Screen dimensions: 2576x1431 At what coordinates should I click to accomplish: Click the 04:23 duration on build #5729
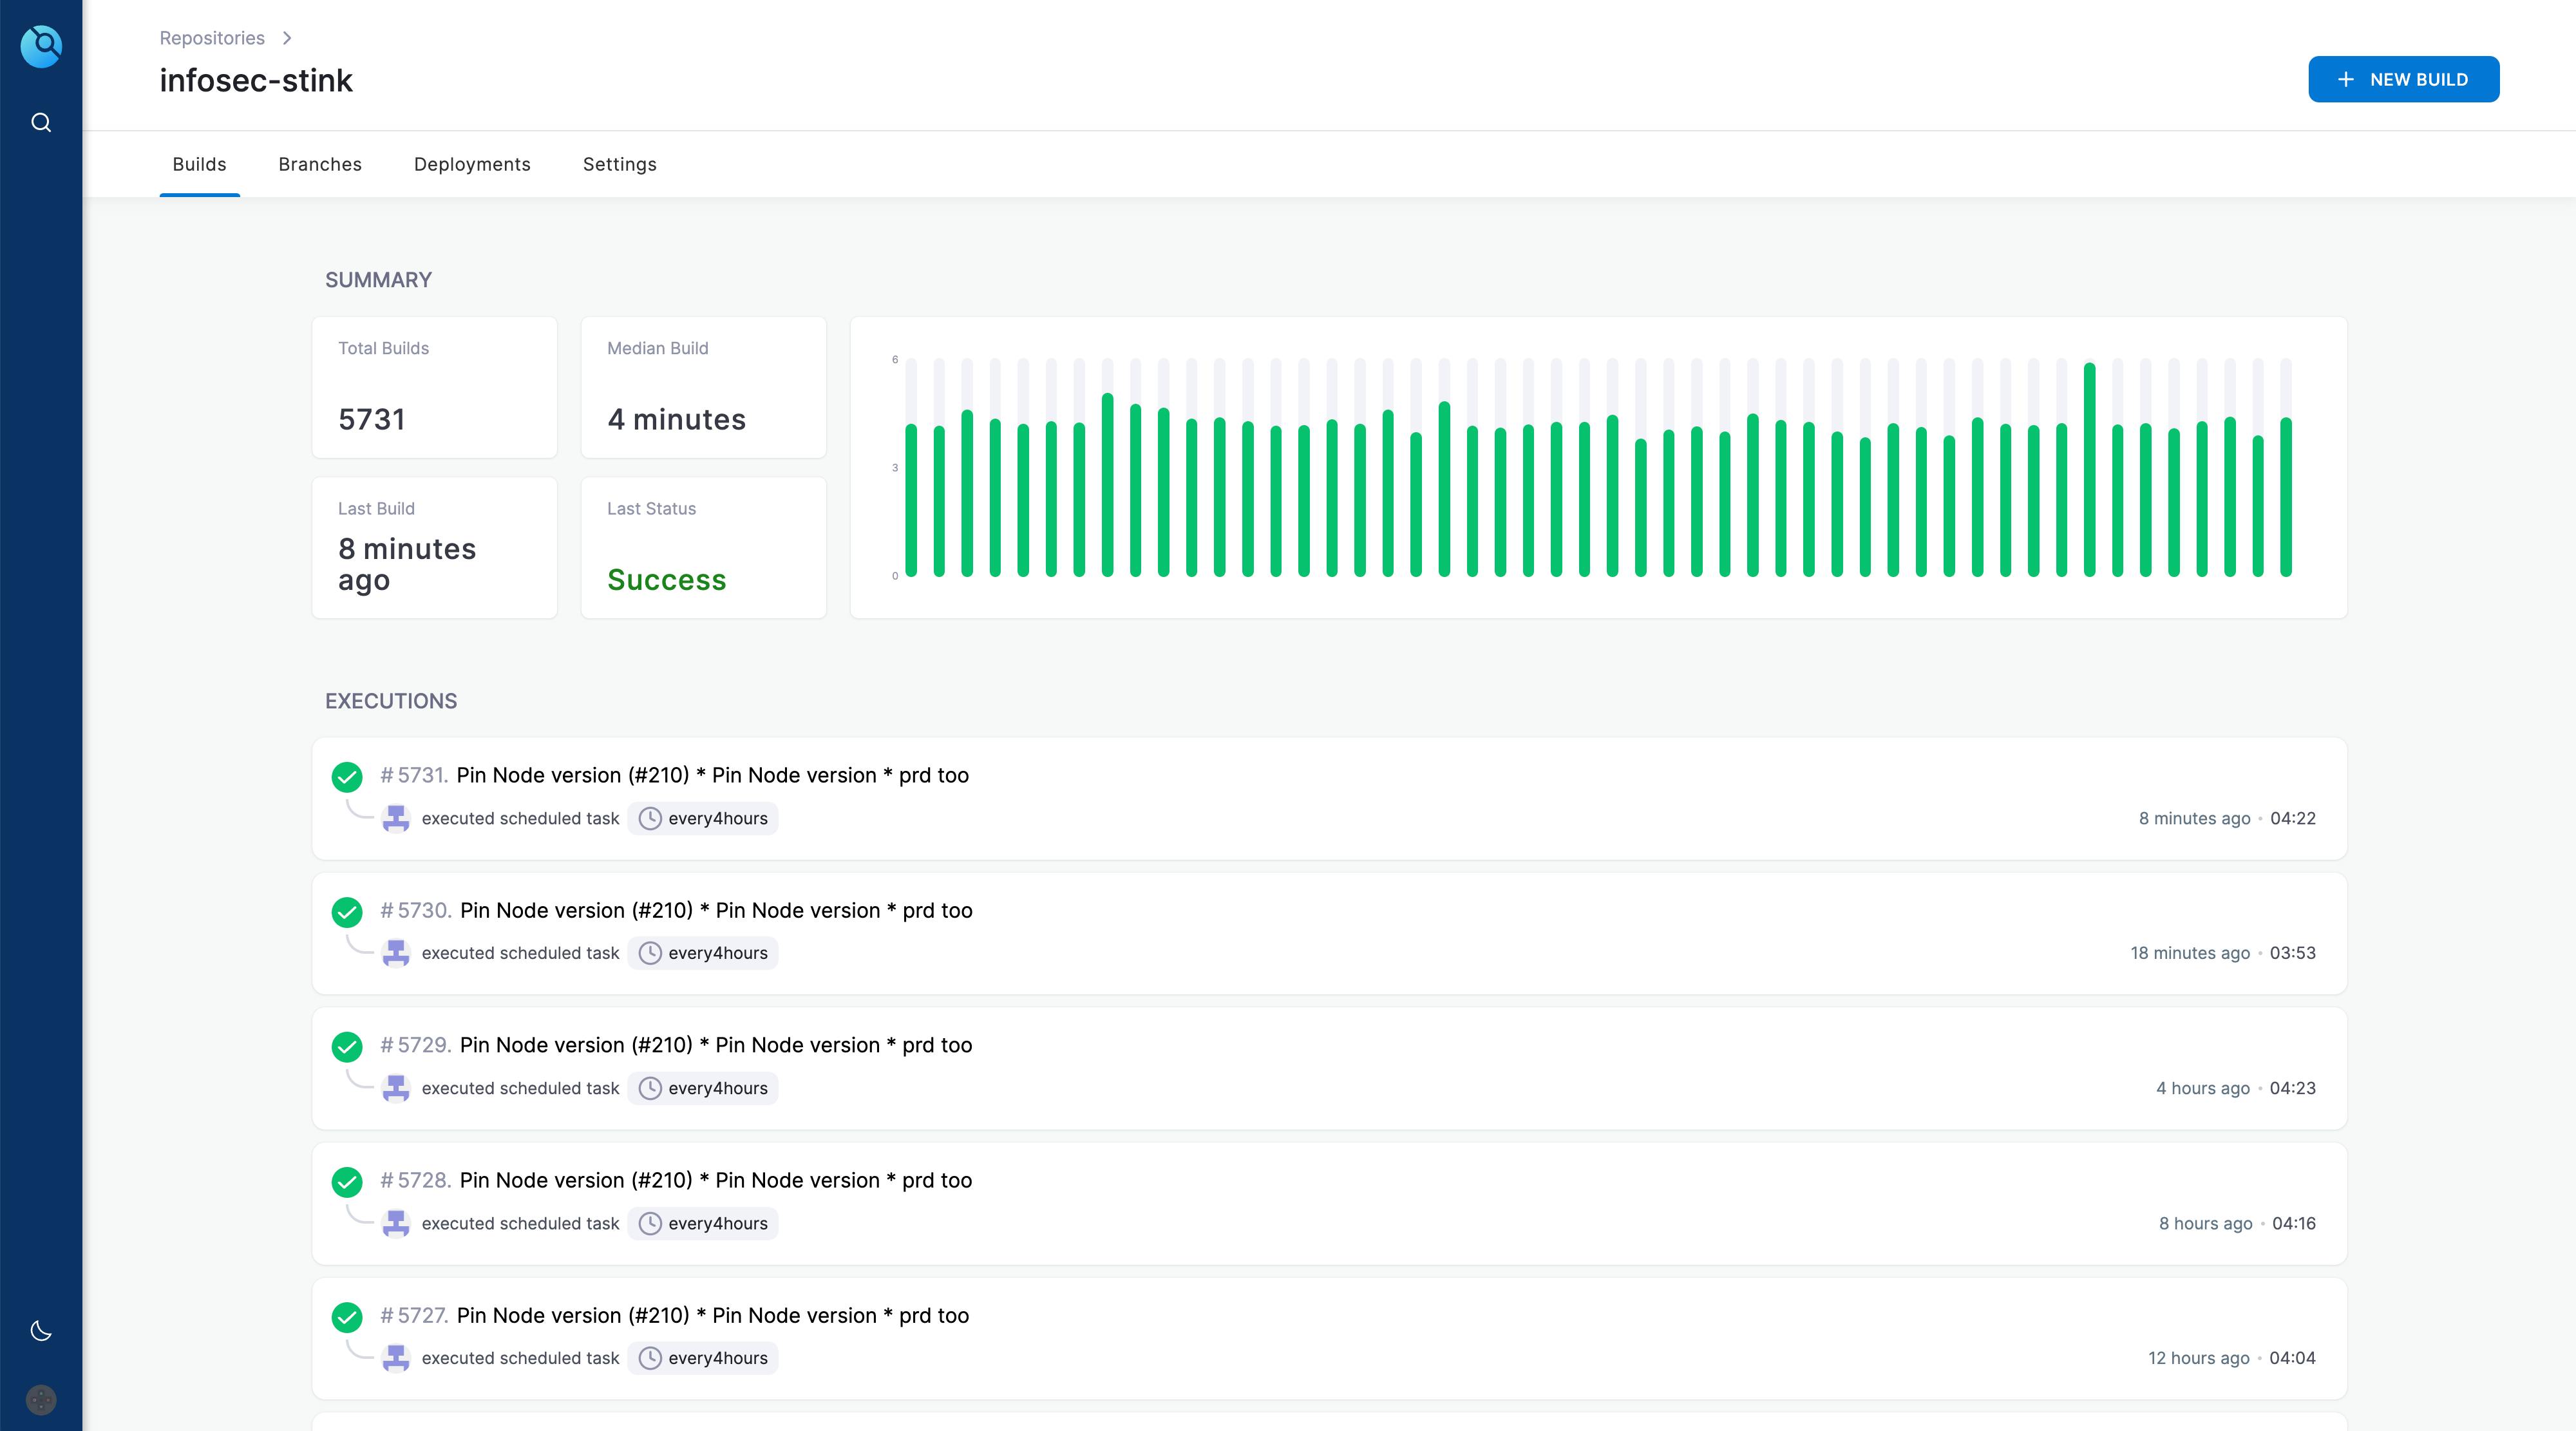tap(2293, 1088)
